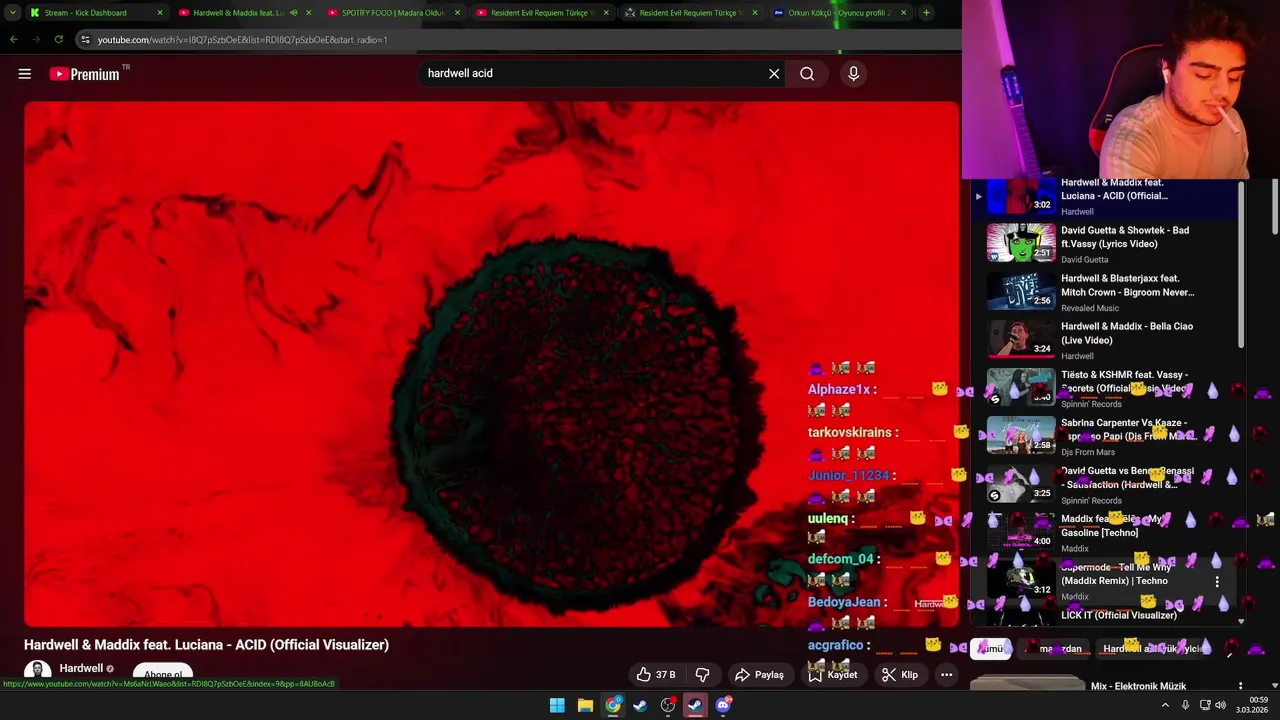
Task: Open File Explorer from taskbar
Action: pyautogui.click(x=585, y=705)
